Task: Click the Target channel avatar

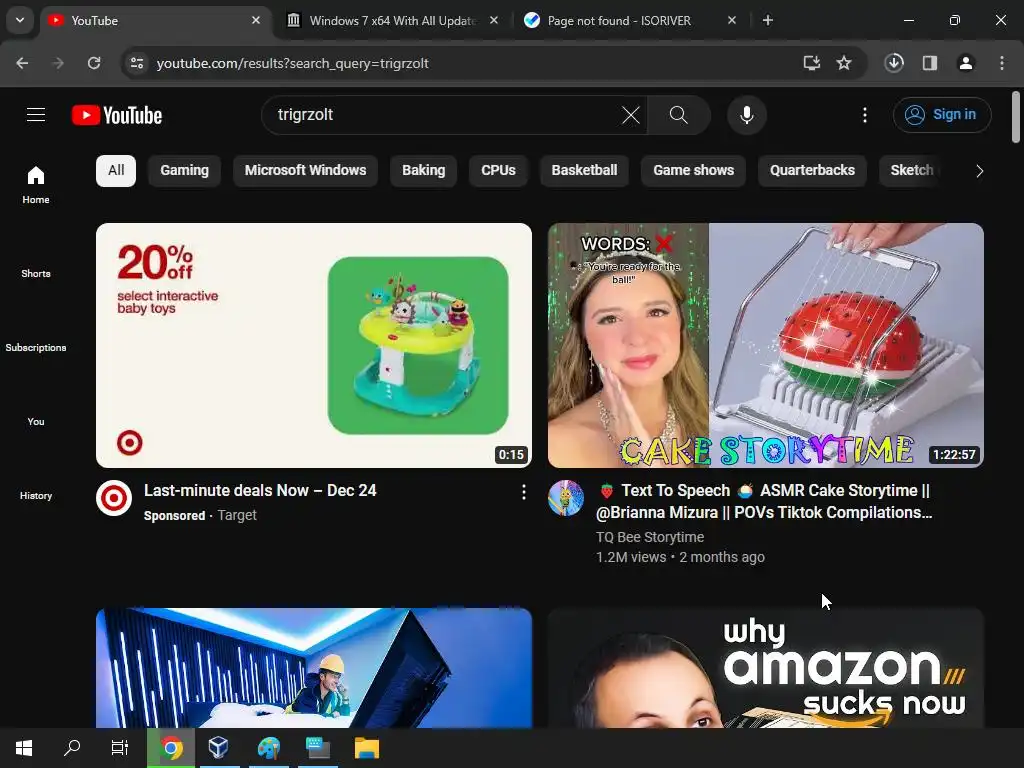Action: tap(114, 498)
